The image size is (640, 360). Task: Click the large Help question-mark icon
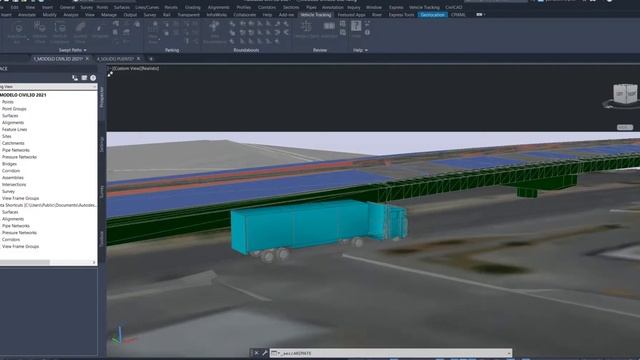coord(356,27)
